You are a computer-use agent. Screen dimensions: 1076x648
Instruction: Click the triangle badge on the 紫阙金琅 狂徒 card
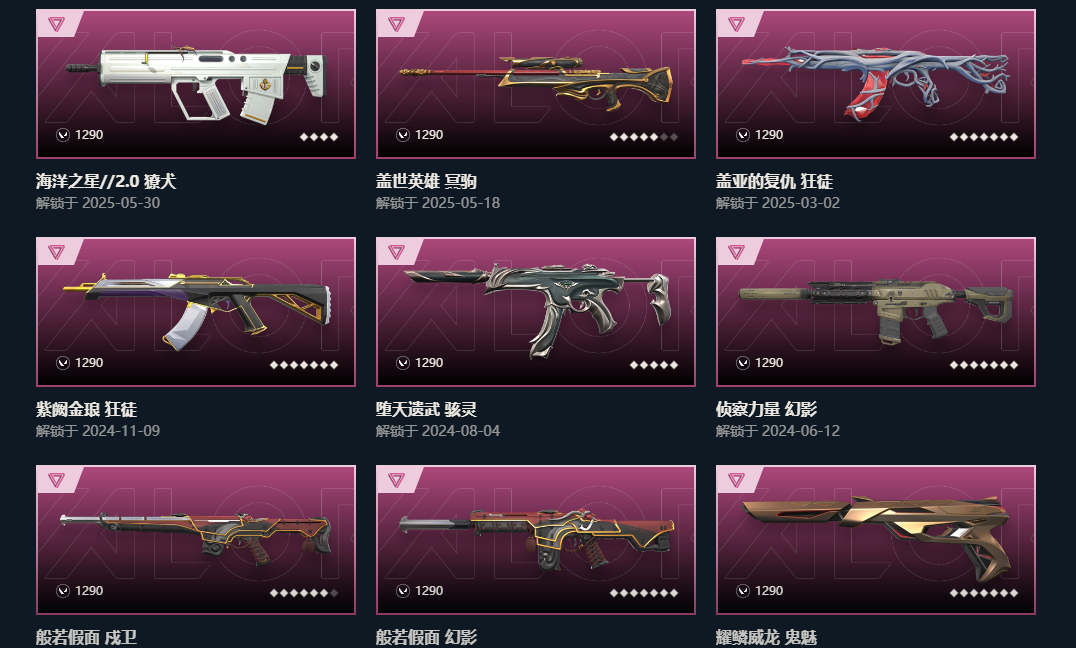point(56,253)
